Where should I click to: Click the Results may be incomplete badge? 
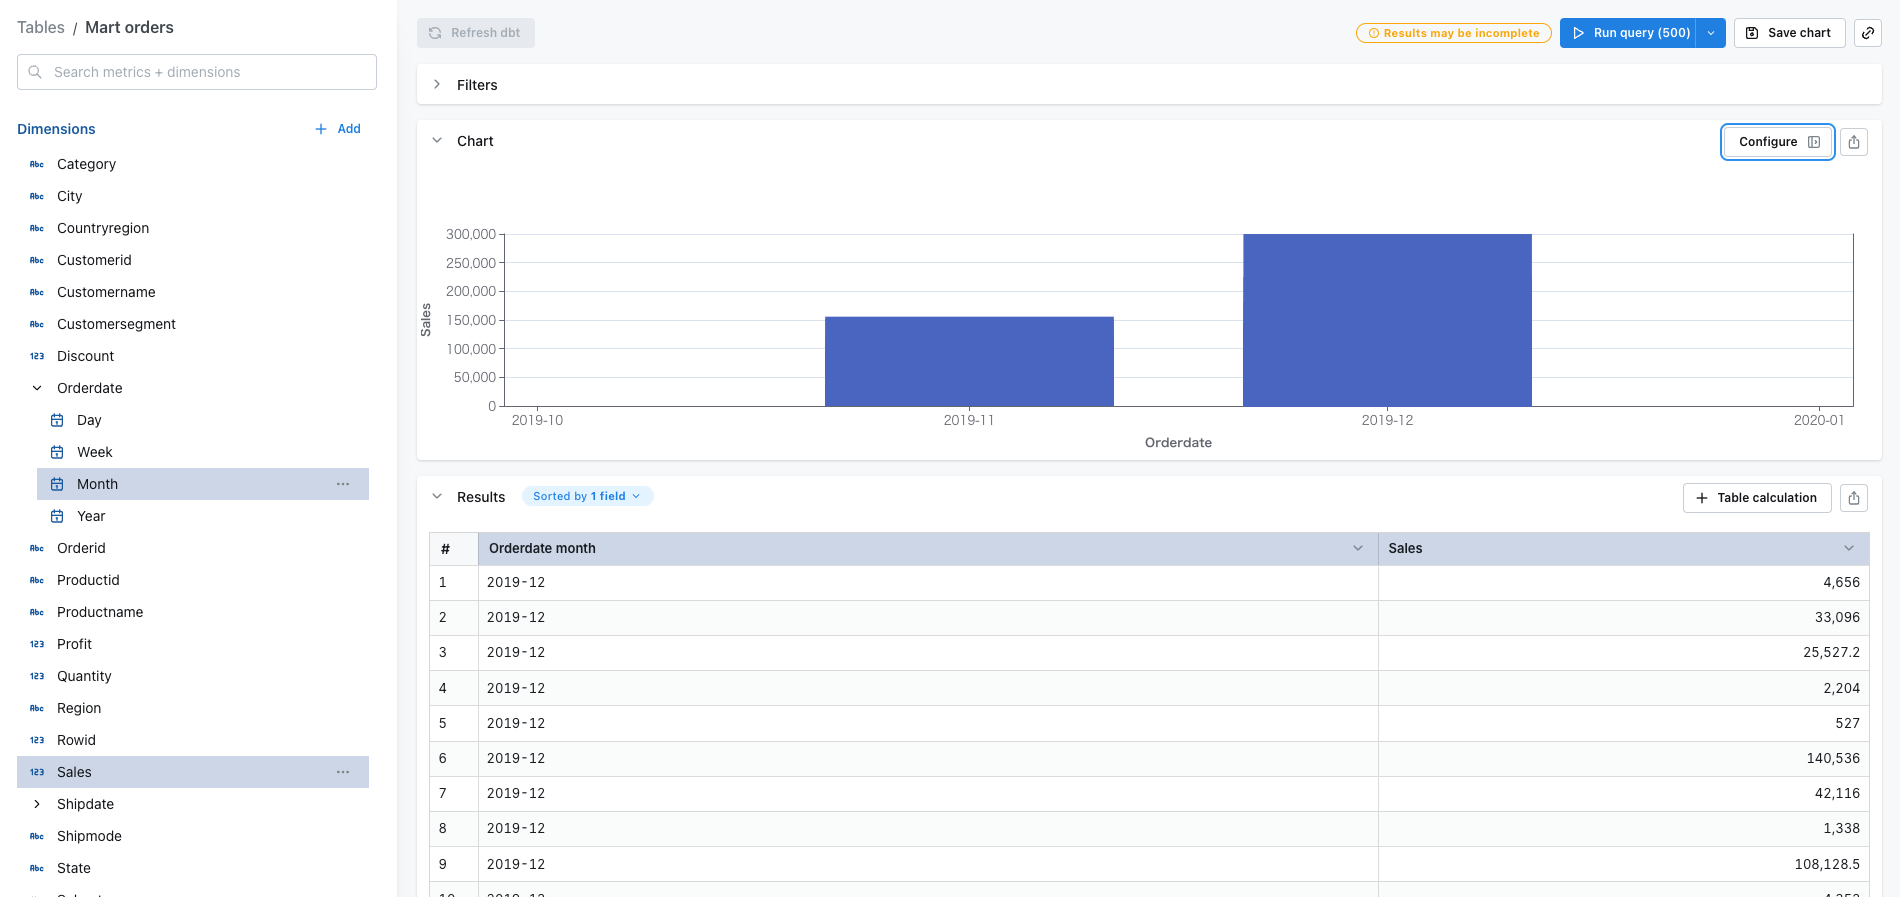pos(1454,33)
